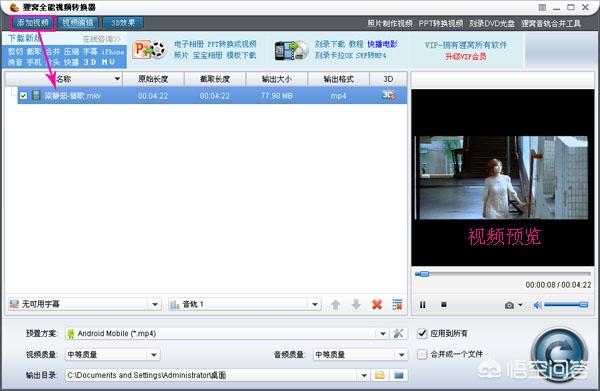Click the mp4 output format cell
Image resolution: width=600 pixels, height=391 pixels.
pyautogui.click(x=339, y=96)
